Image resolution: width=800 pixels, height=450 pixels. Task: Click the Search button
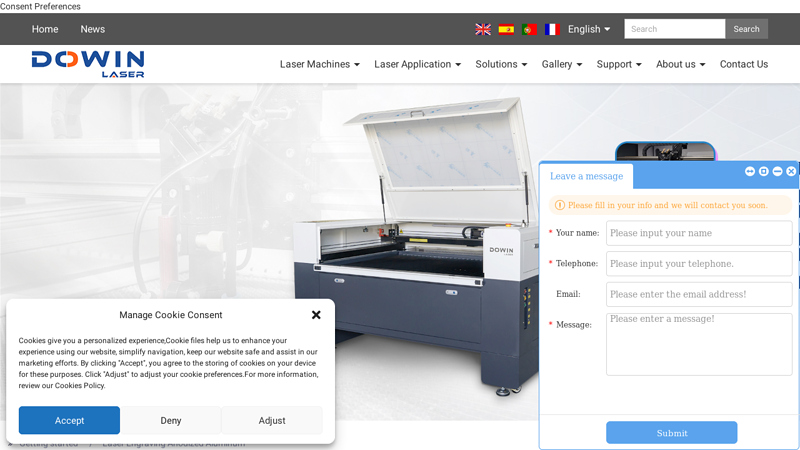tap(746, 29)
